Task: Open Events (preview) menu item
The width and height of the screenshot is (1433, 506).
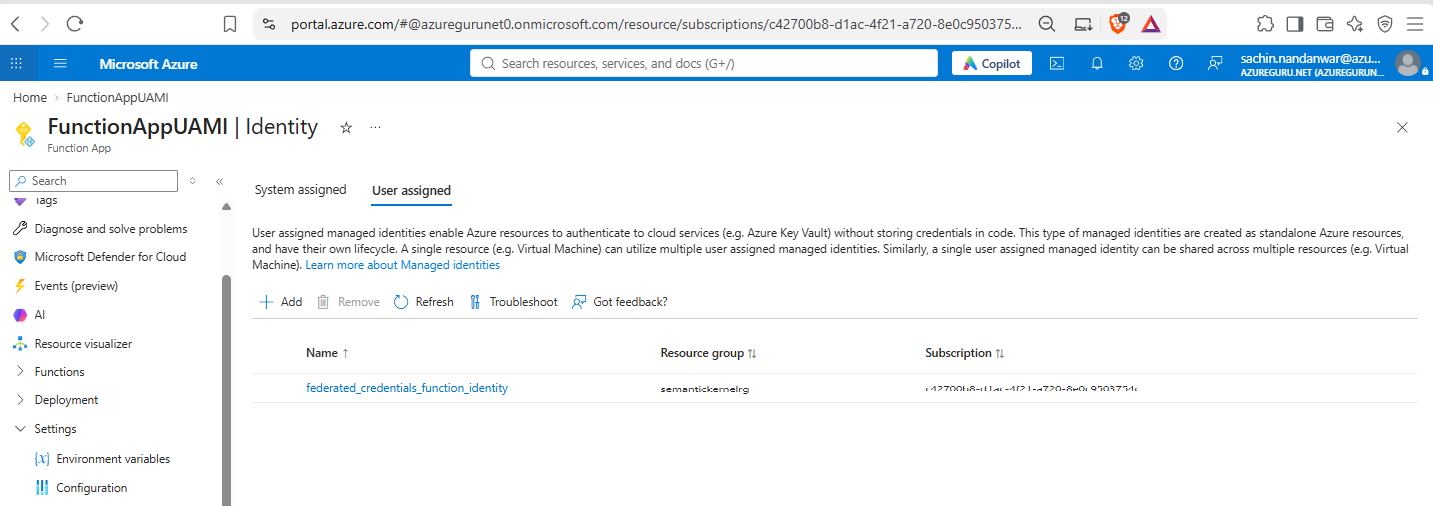Action: click(x=76, y=286)
